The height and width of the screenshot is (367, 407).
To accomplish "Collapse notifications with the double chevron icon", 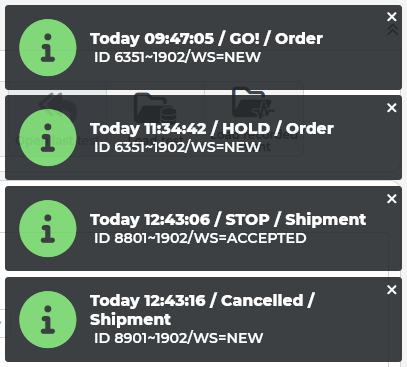I will point(393,30).
